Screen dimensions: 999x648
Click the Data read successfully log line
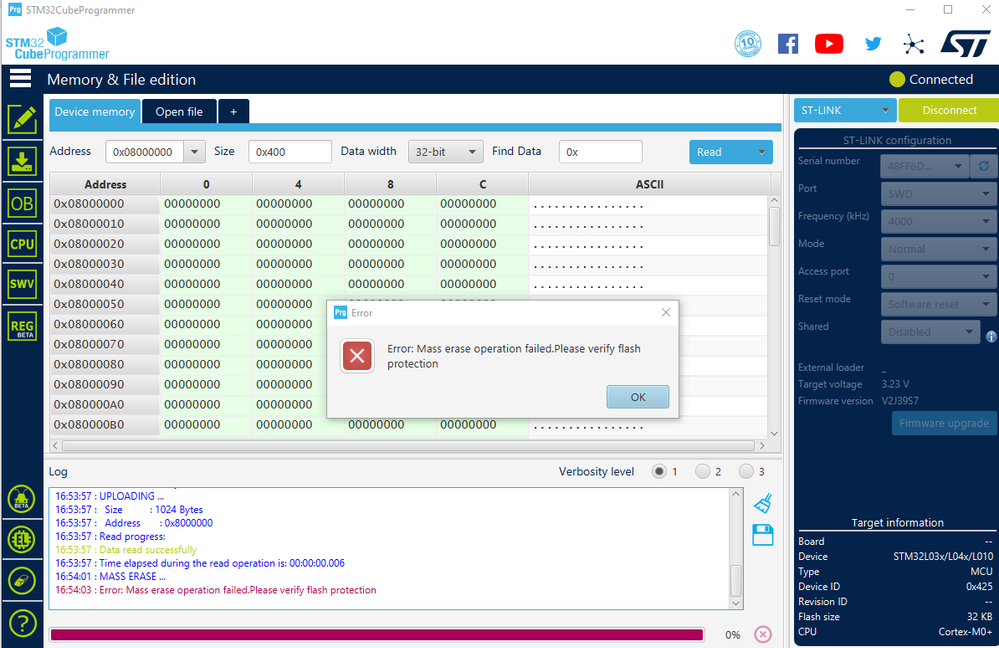point(126,549)
